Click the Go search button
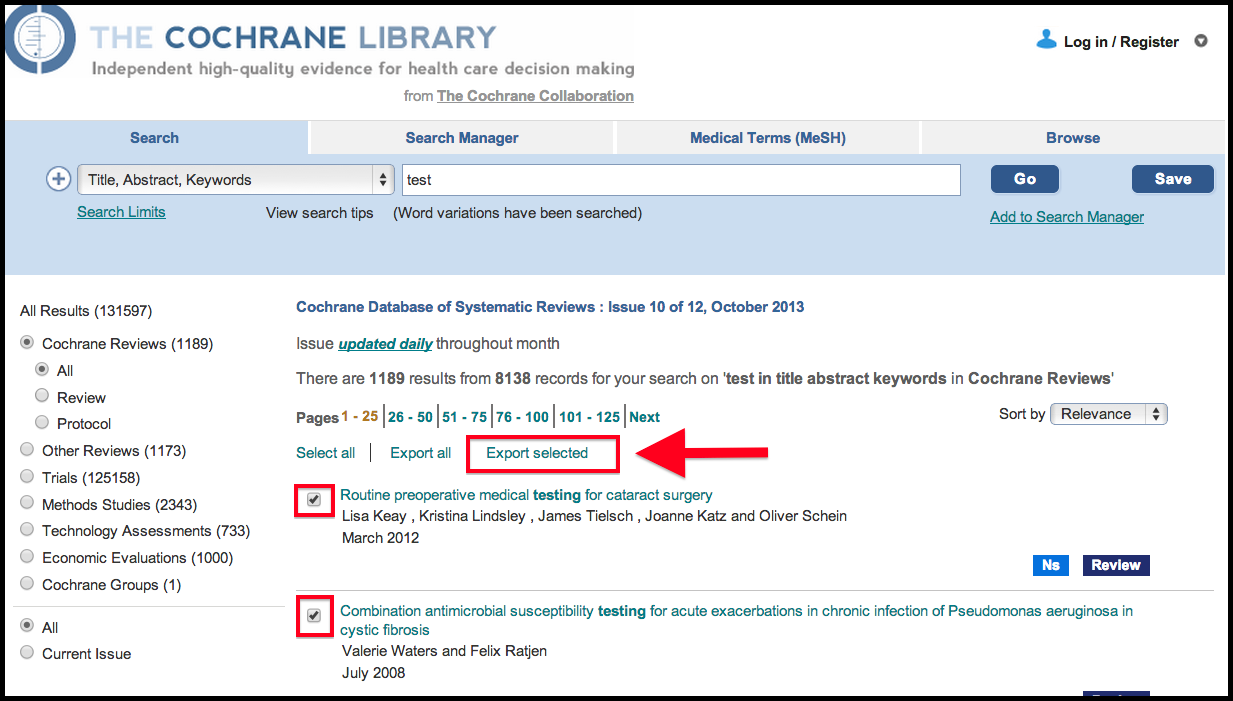The image size is (1233, 701). [x=1025, y=179]
